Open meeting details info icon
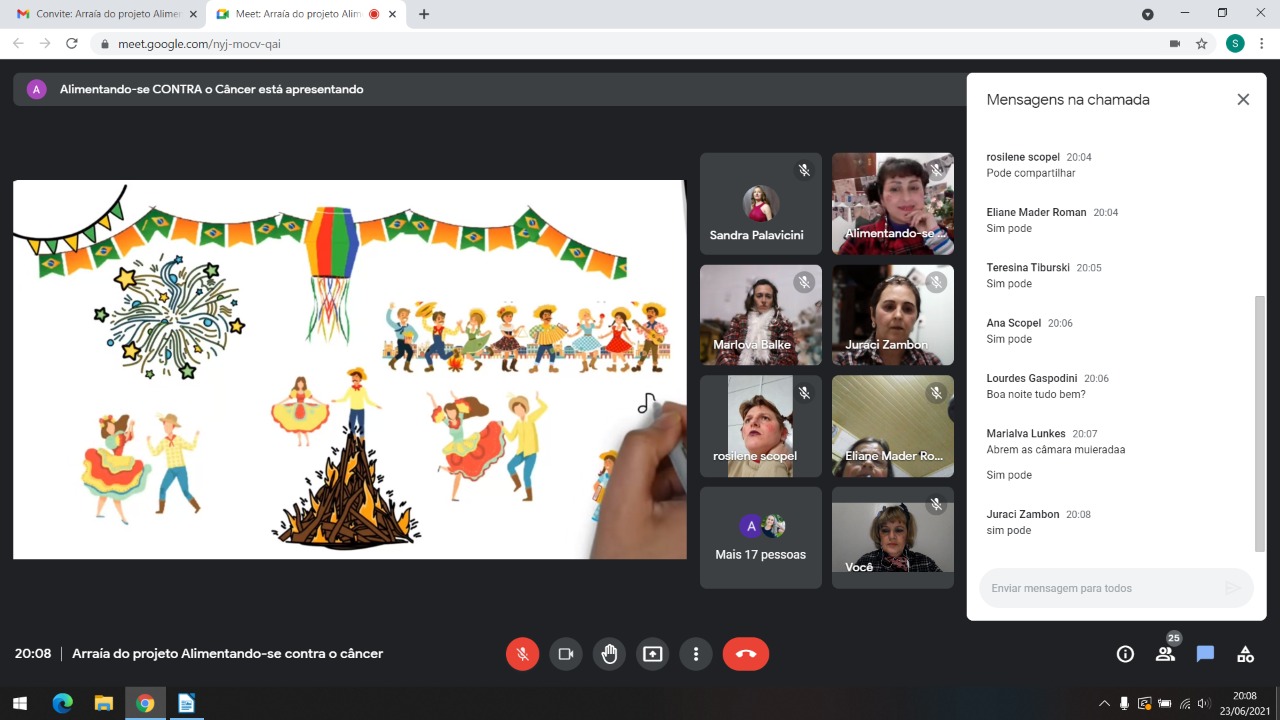The height and width of the screenshot is (720, 1280). (x=1125, y=654)
